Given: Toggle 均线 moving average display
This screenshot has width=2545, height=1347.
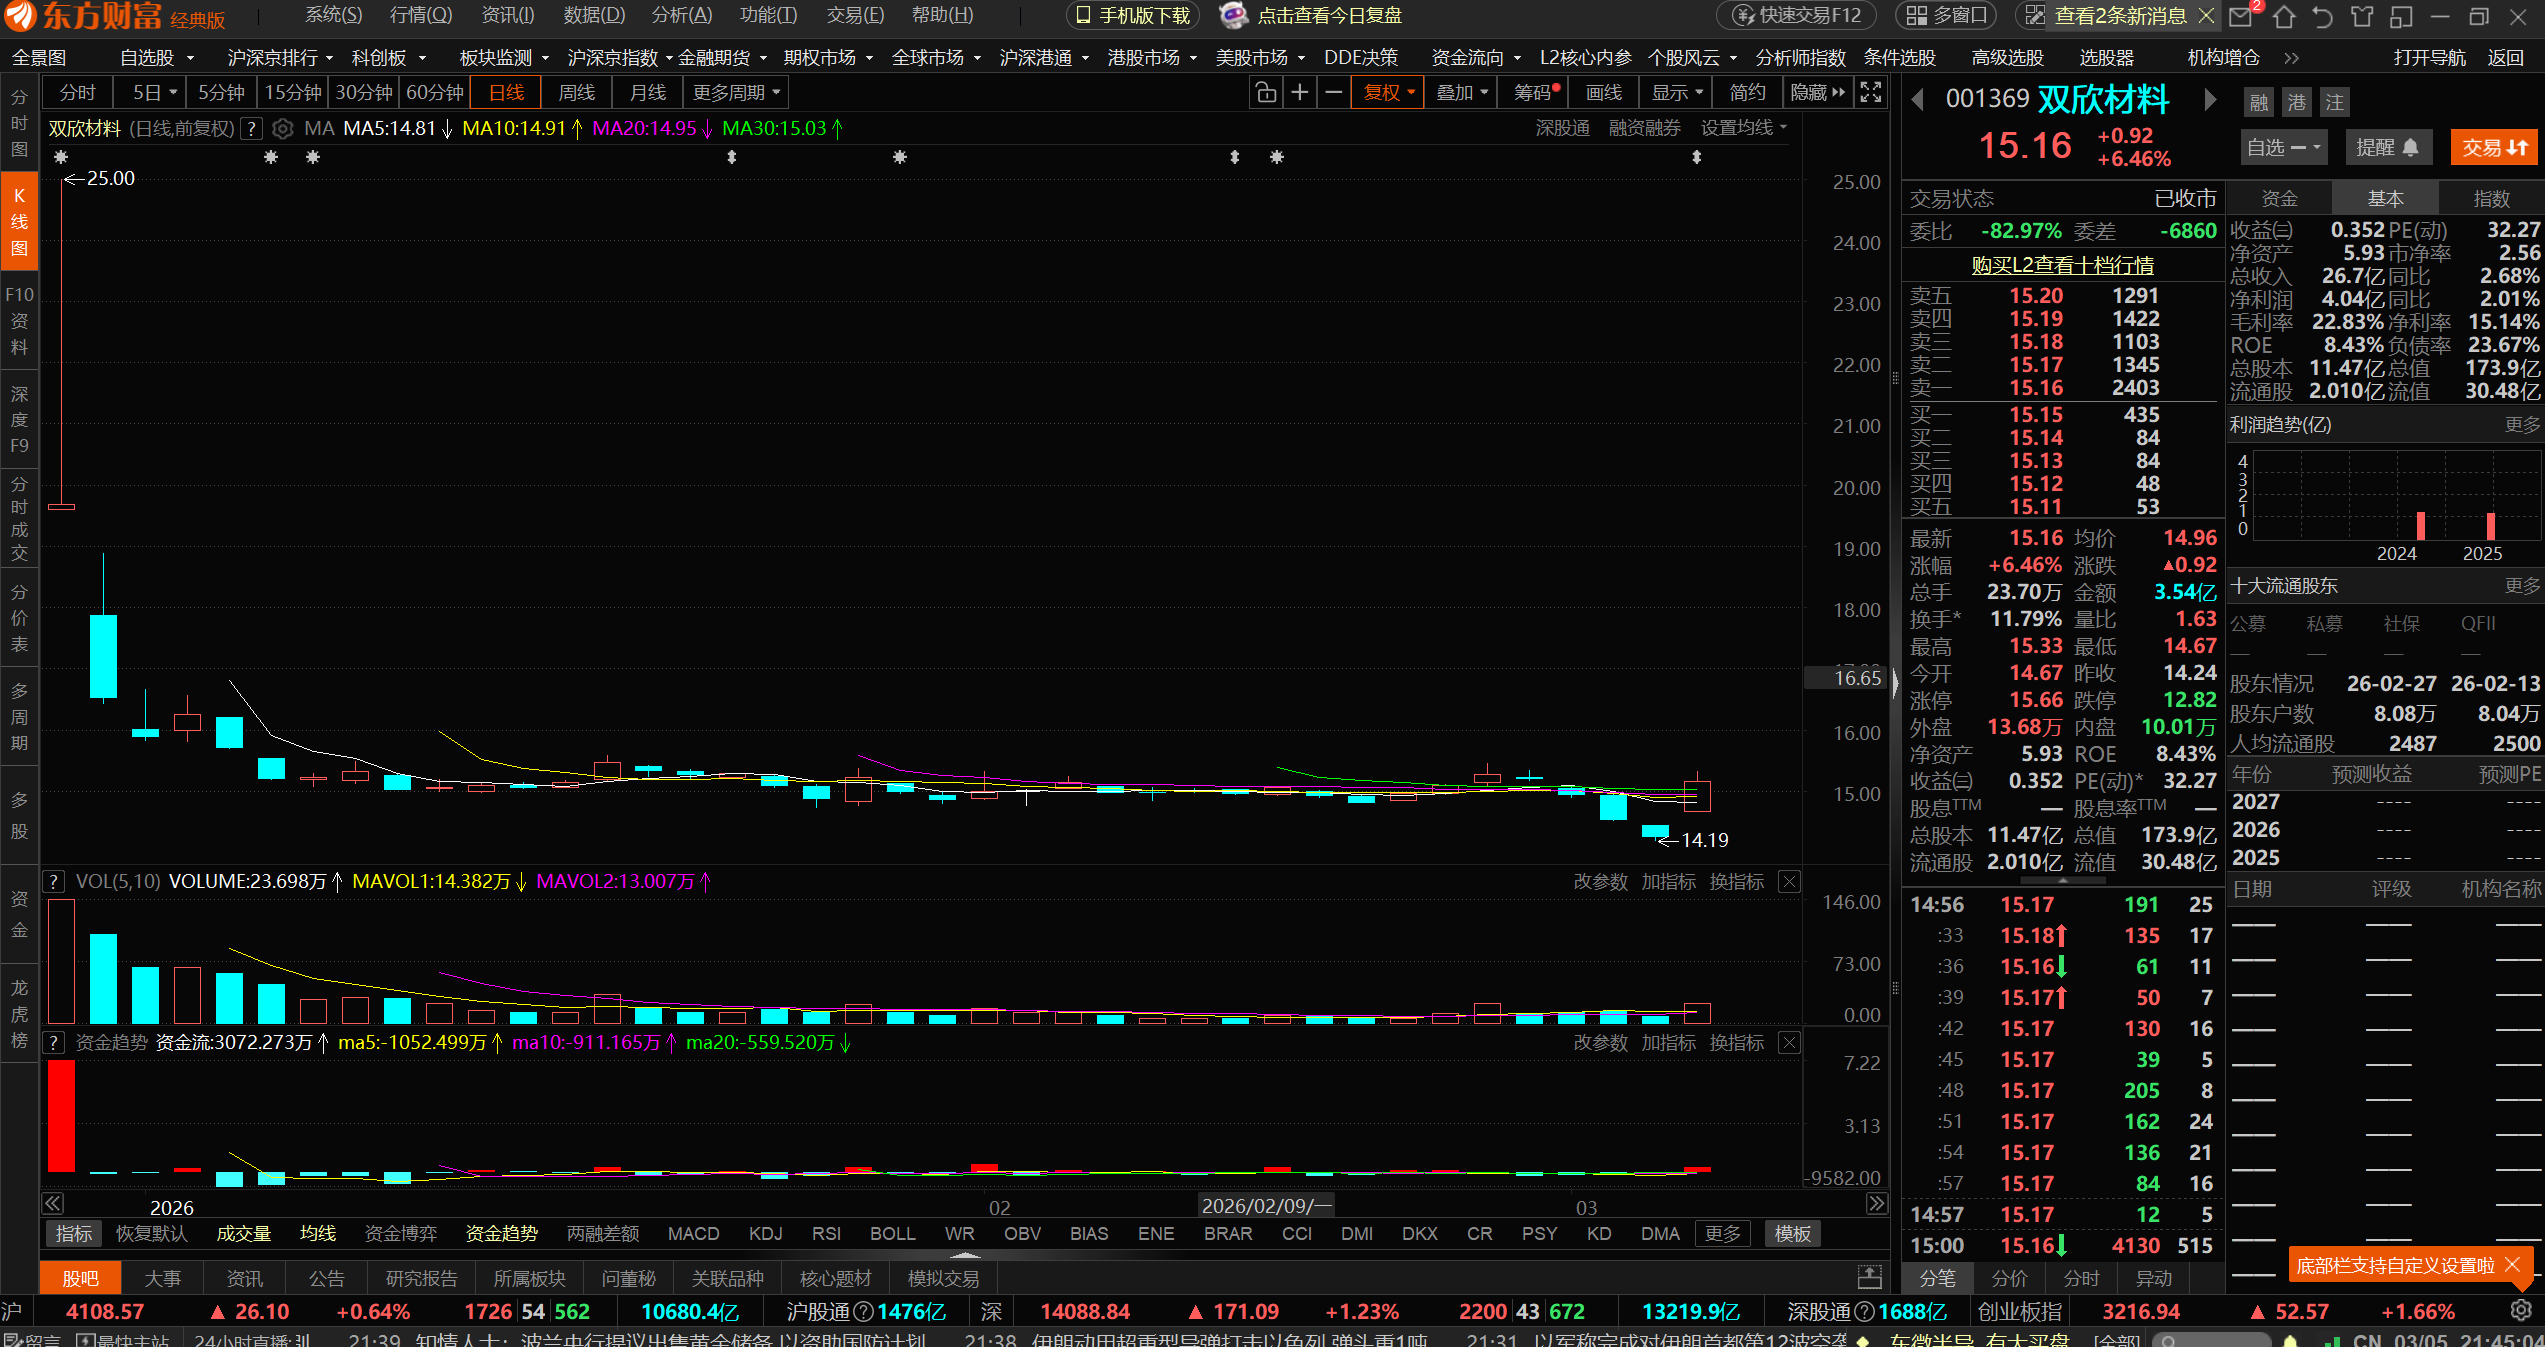Looking at the screenshot, I should point(318,1234).
